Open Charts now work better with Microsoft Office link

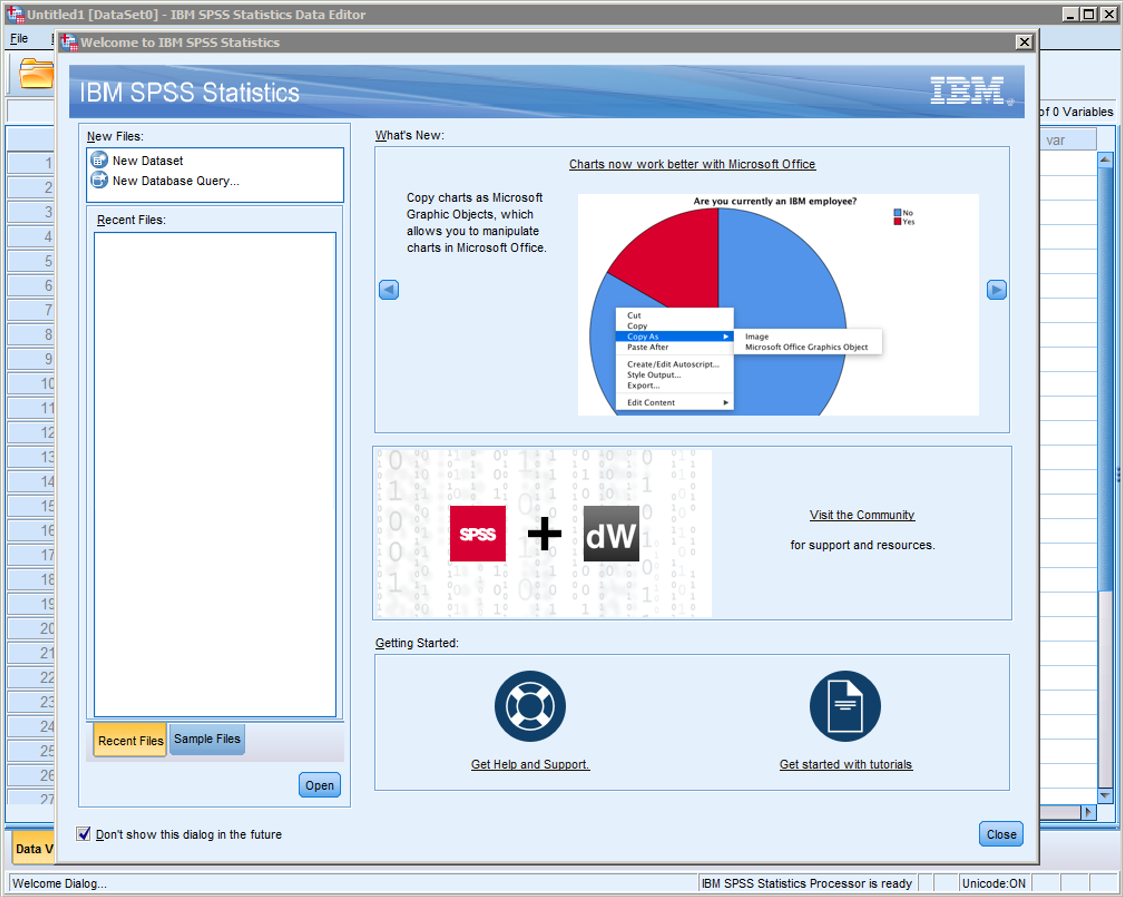692,164
